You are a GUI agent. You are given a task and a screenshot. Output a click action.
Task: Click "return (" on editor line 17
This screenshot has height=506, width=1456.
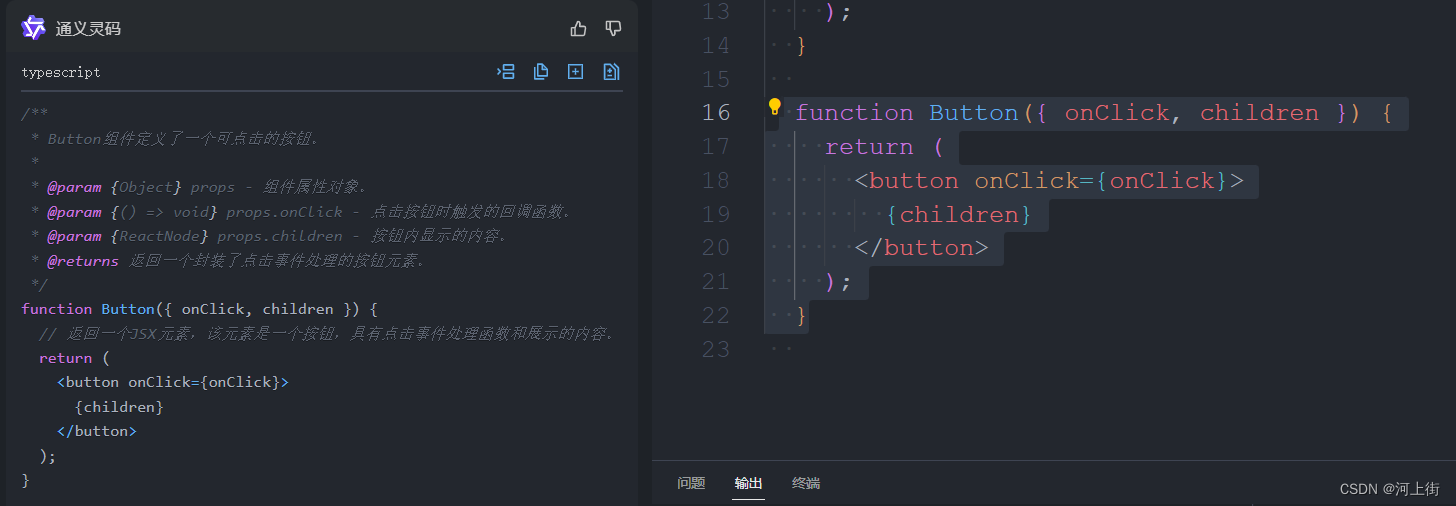884,147
